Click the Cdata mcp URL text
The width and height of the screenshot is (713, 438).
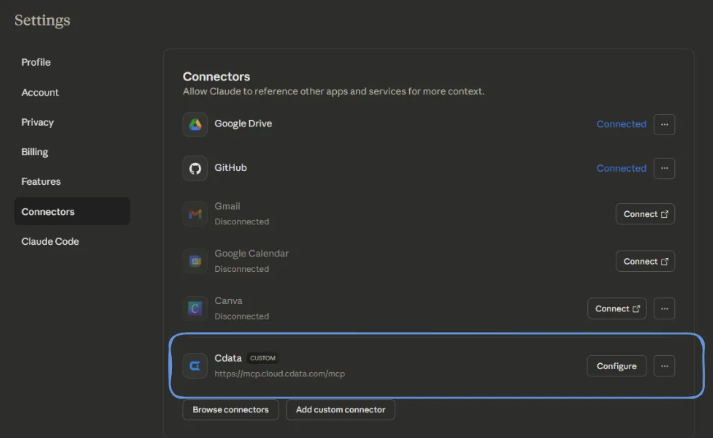tap(280, 373)
